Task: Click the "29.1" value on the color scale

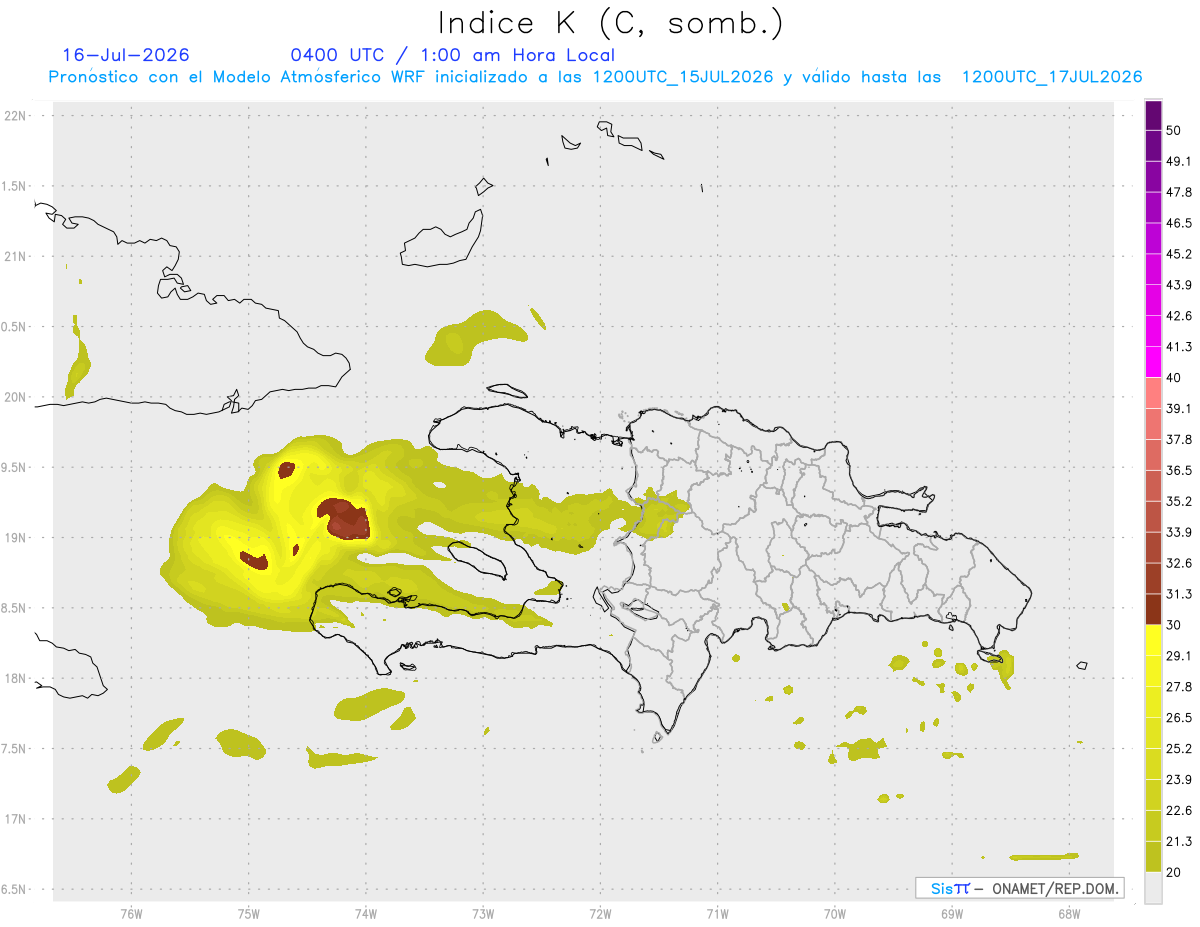Action: tap(1180, 656)
